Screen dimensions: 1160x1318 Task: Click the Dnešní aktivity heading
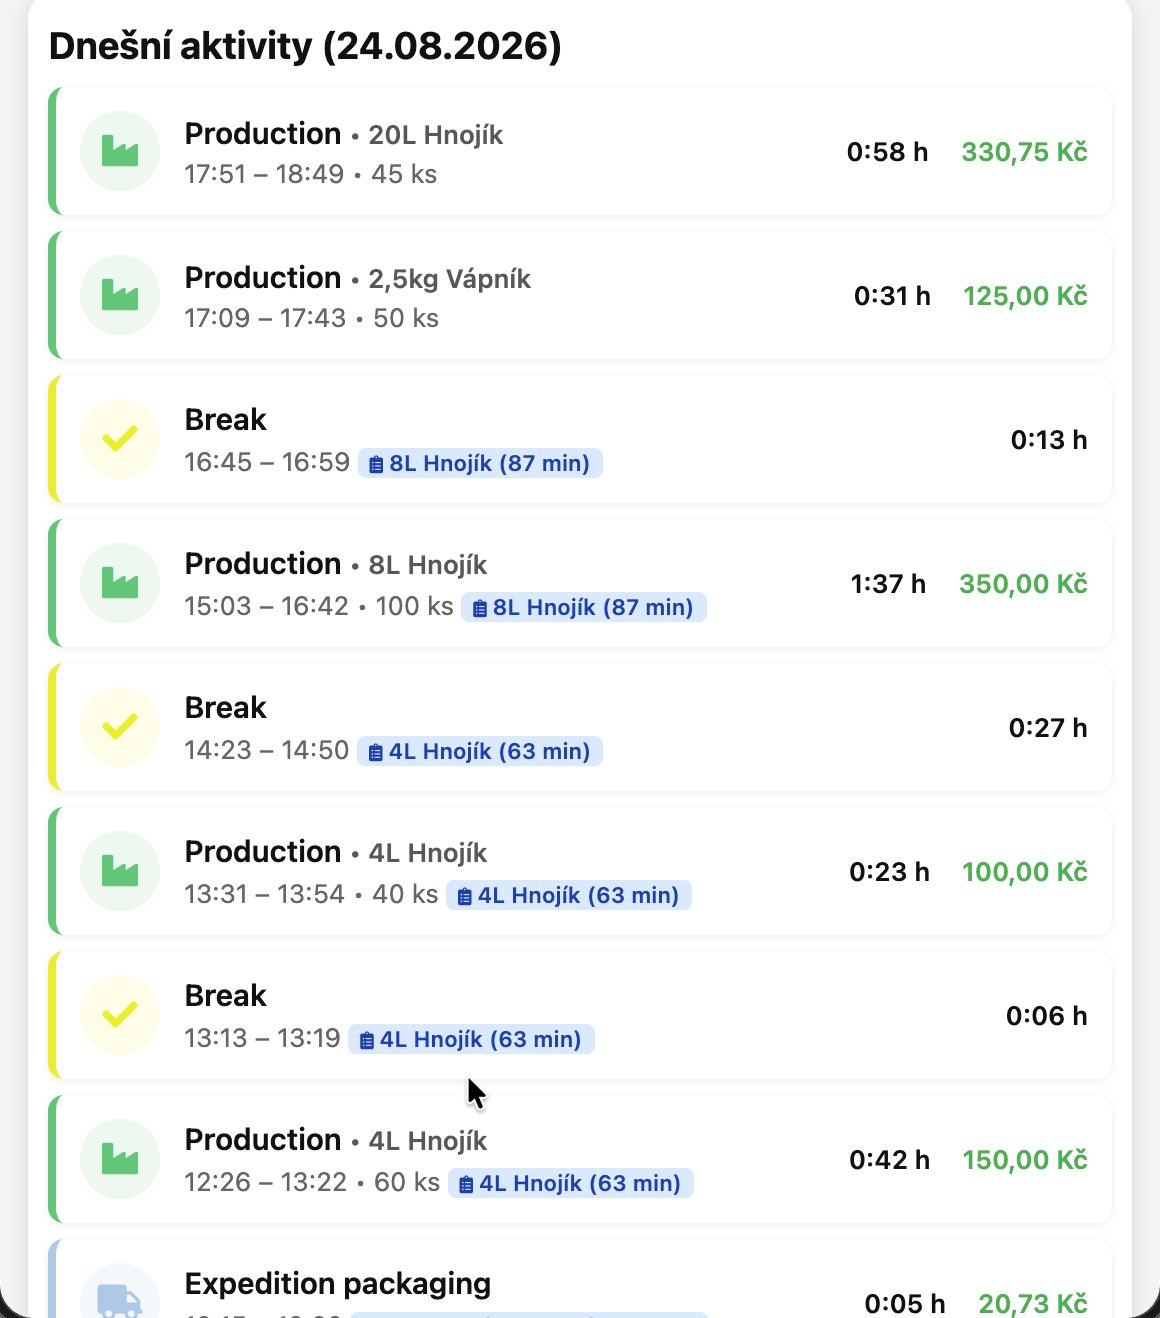tap(305, 47)
